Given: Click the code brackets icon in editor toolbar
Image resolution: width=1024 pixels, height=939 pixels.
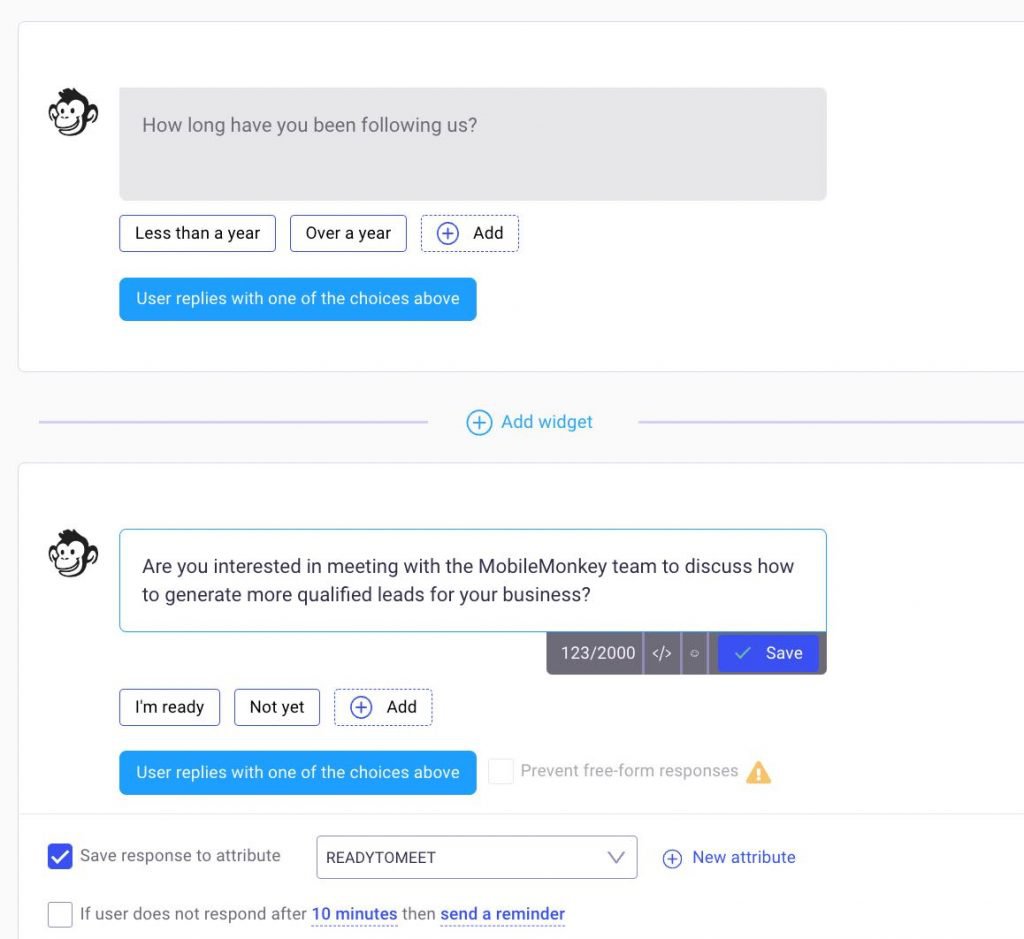Looking at the screenshot, I should click(662, 653).
